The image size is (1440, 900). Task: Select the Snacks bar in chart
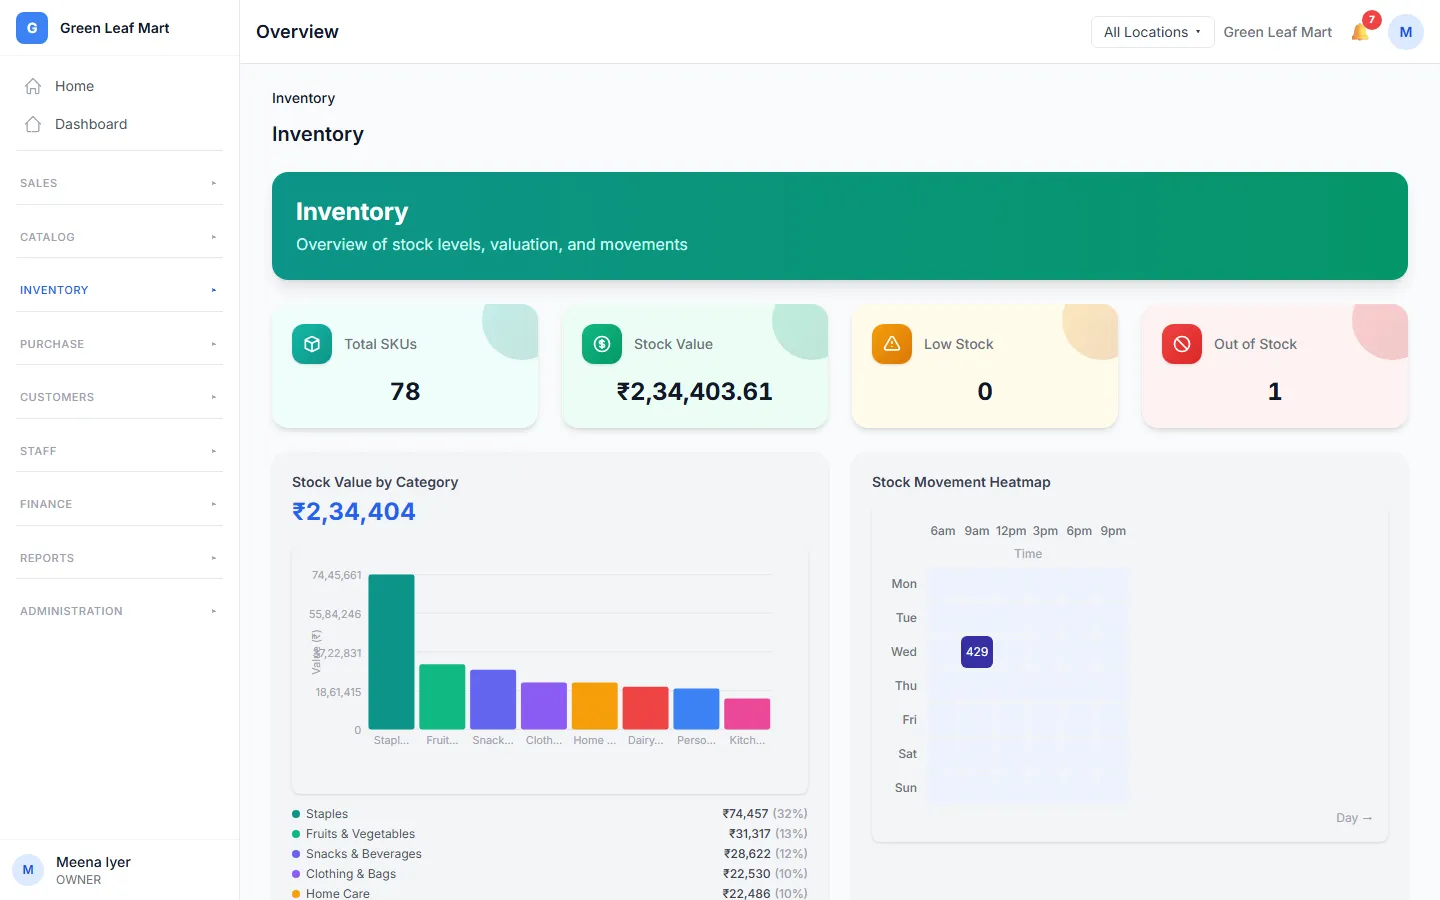(493, 700)
